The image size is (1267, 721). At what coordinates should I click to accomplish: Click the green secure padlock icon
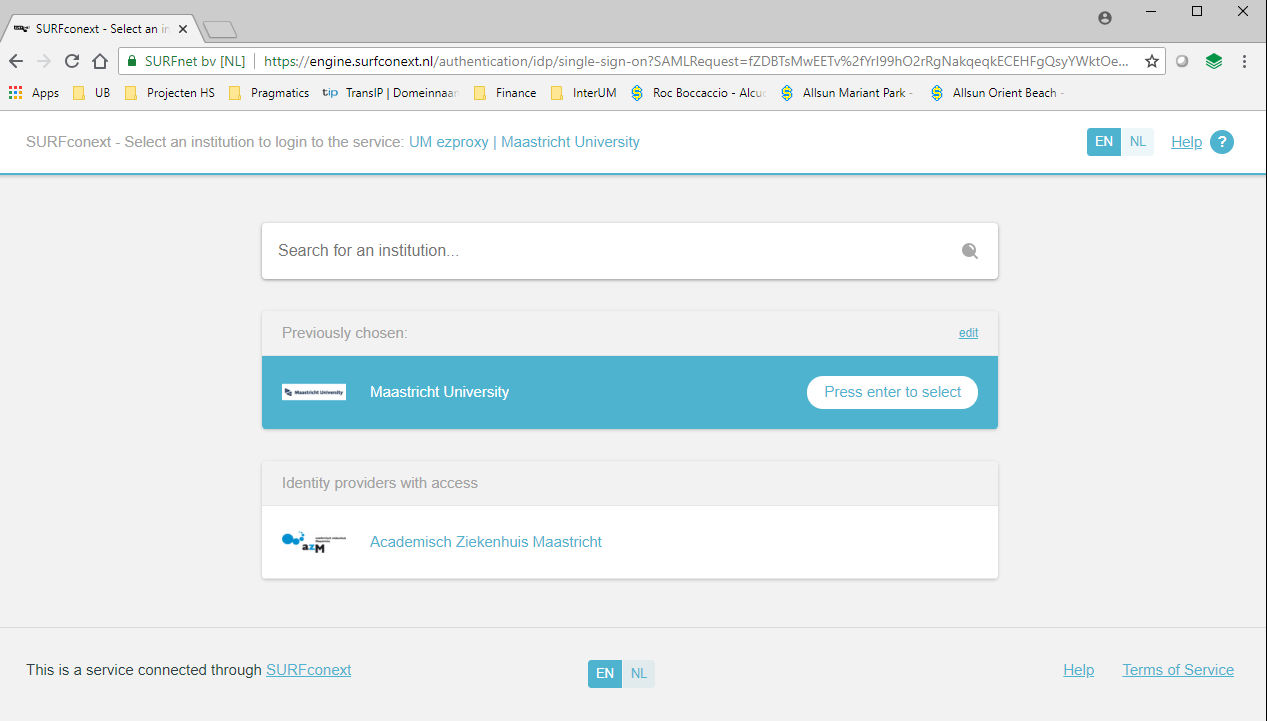point(131,61)
